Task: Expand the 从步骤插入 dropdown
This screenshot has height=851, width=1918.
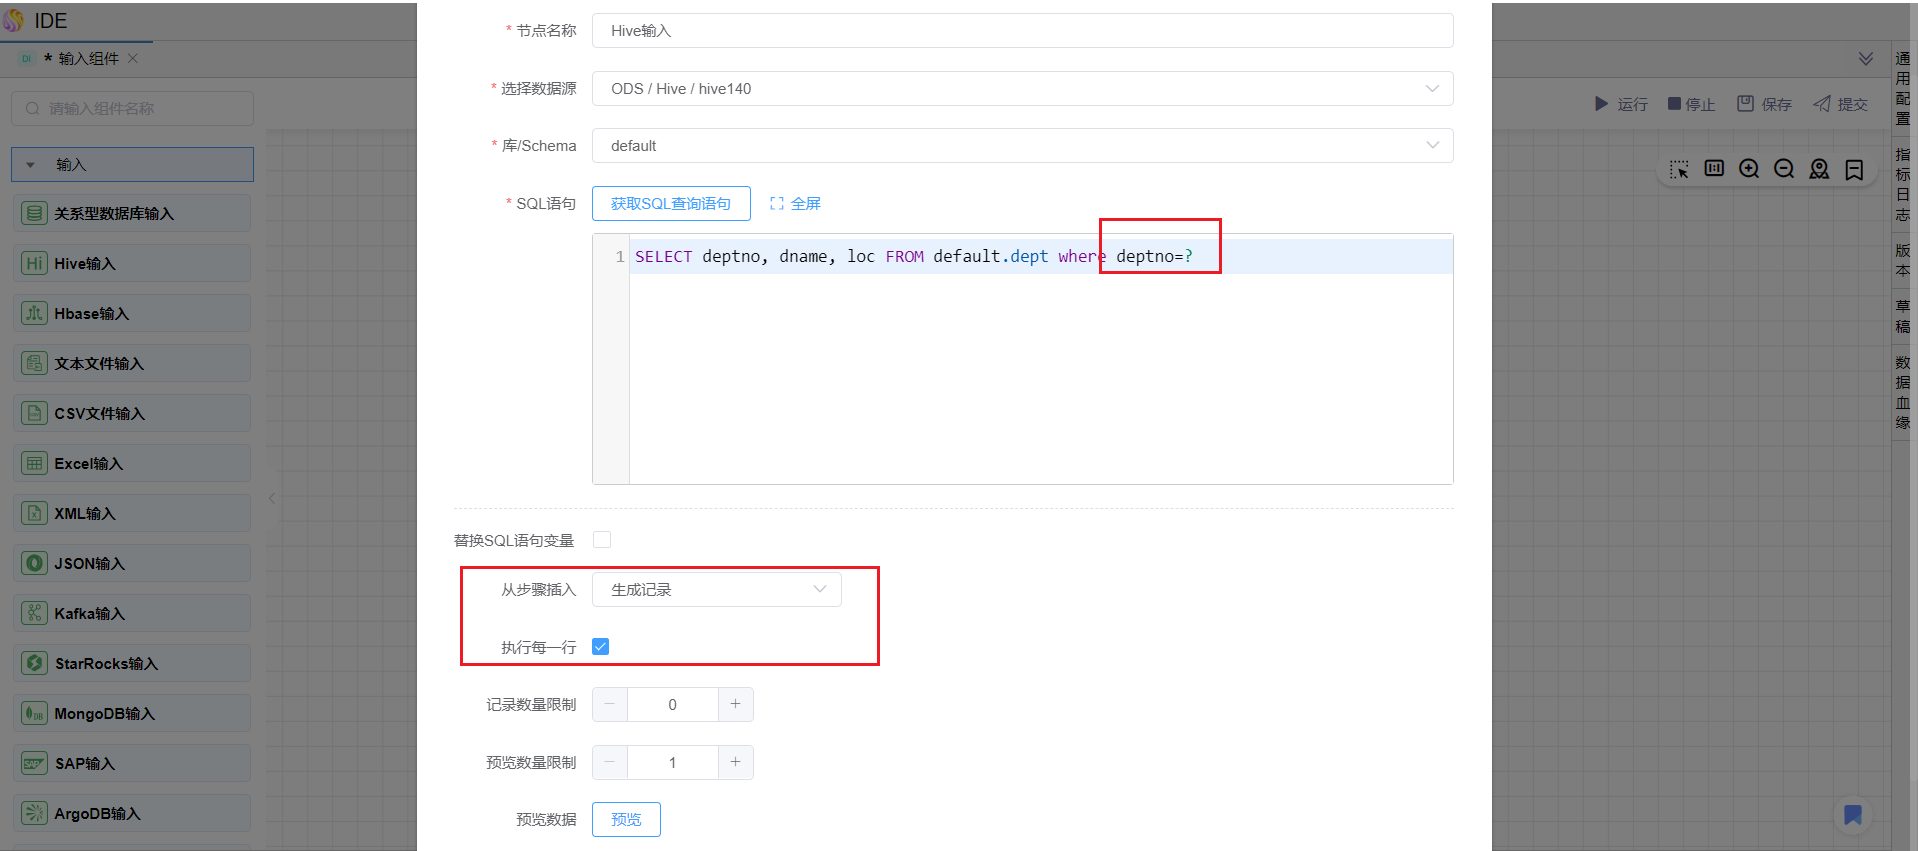Action: pyautogui.click(x=716, y=590)
